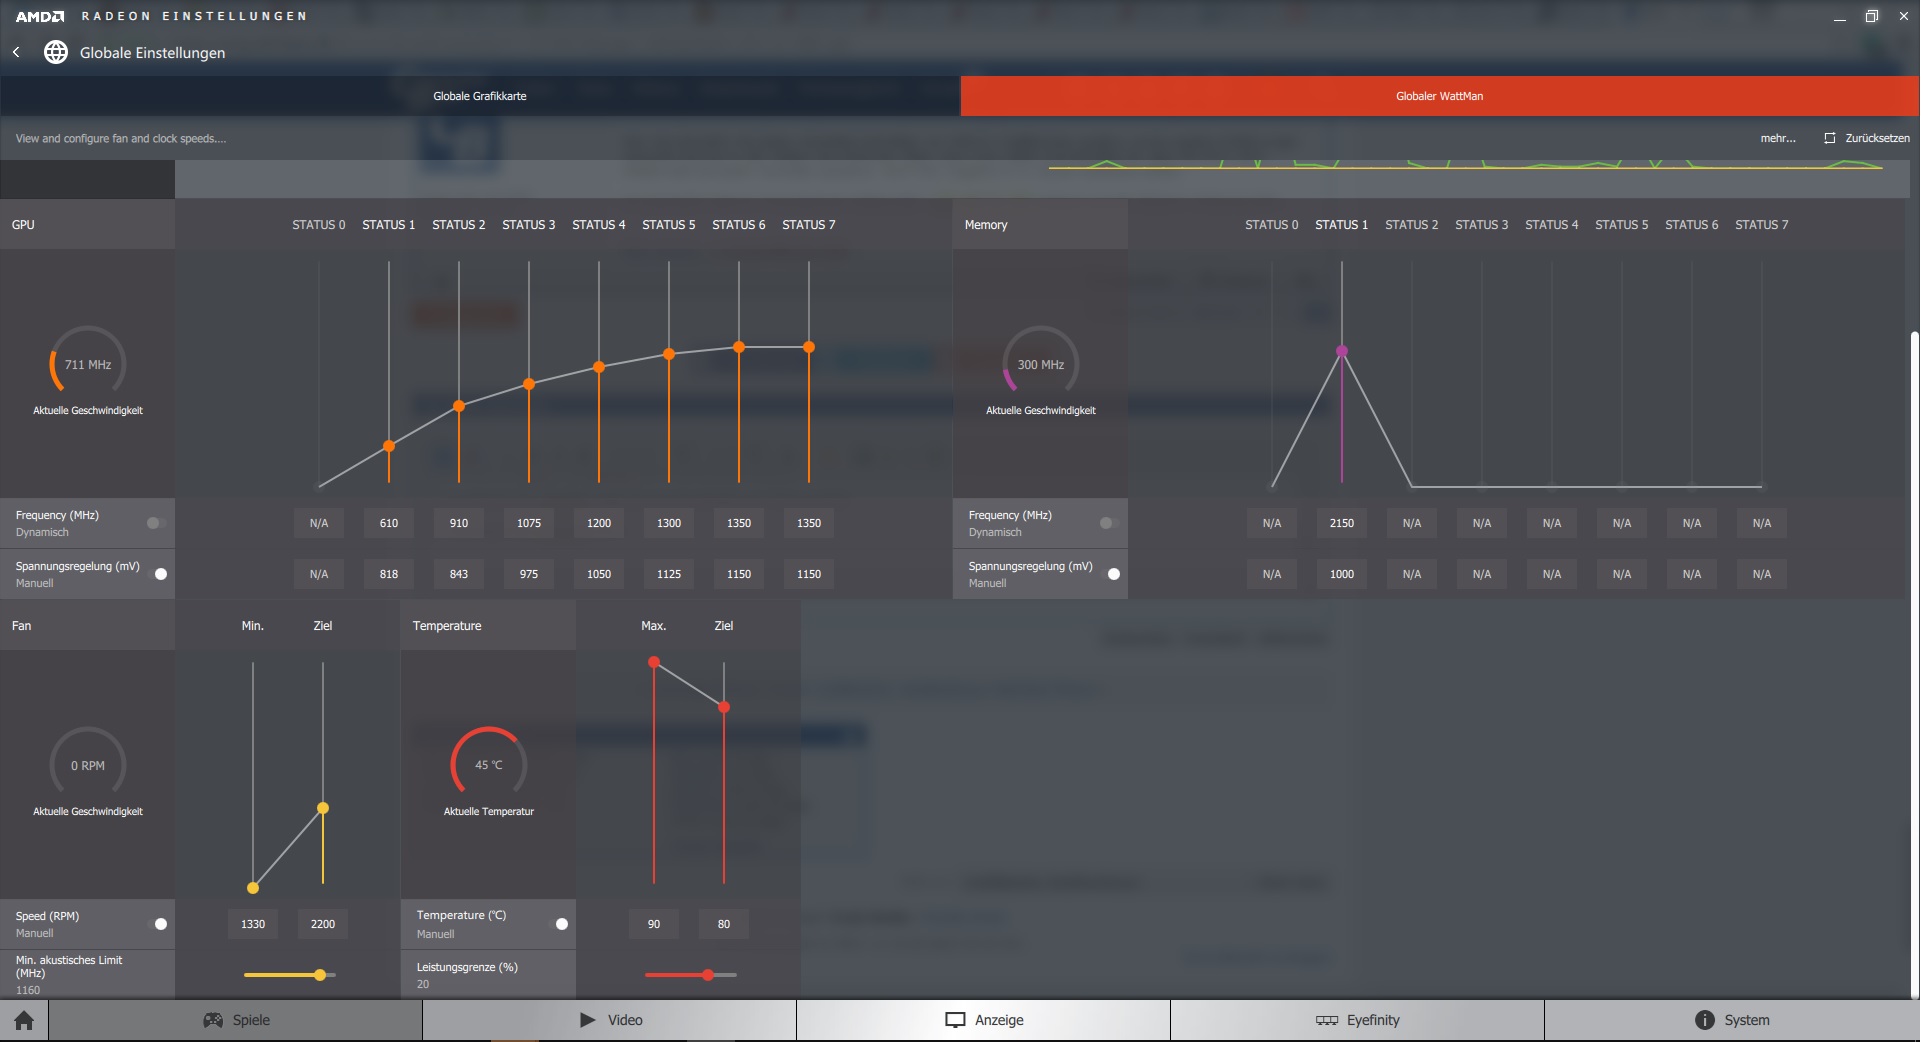Toggle Temperature (°C) manual switch
Viewport: 1926px width, 1042px height.
559,924
